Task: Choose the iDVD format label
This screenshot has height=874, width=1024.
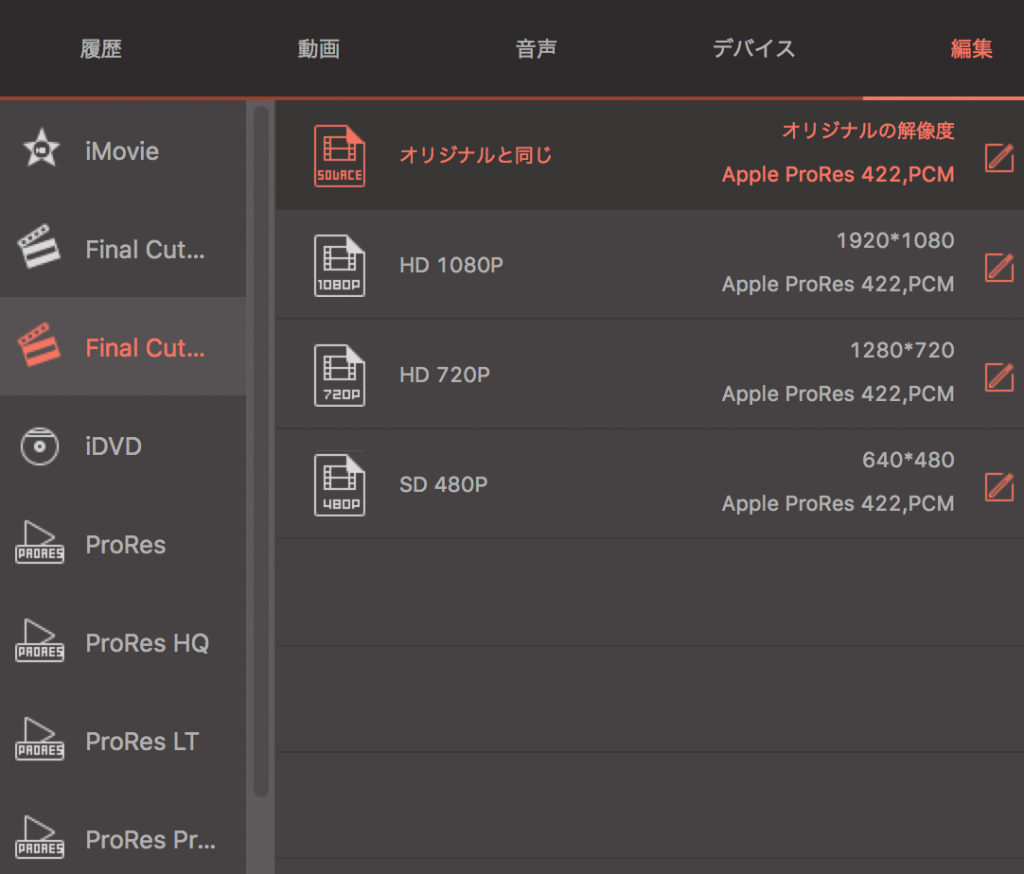Action: coord(114,447)
